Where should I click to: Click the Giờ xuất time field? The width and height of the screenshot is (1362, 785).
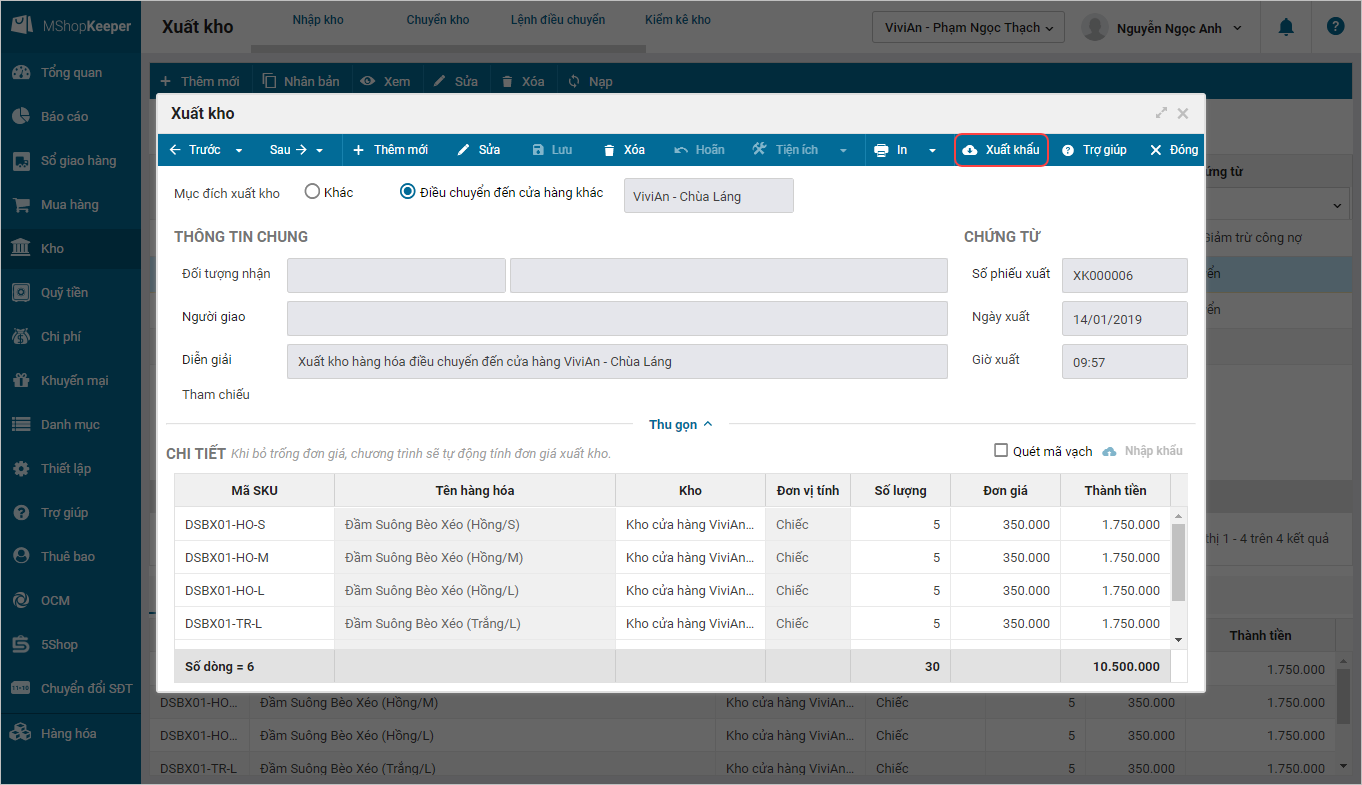1125,362
